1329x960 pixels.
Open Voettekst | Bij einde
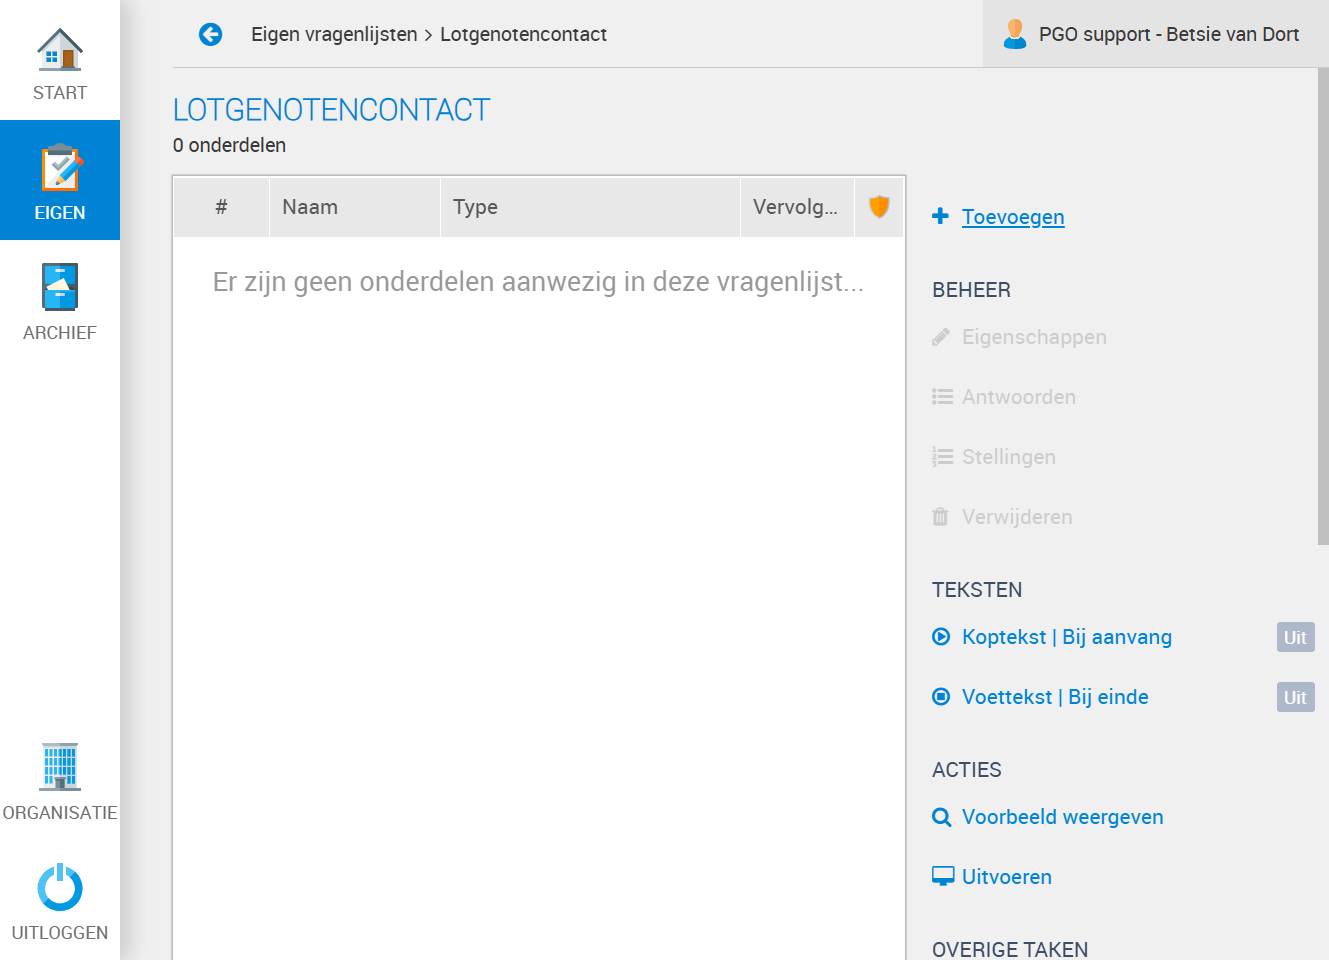(1055, 697)
